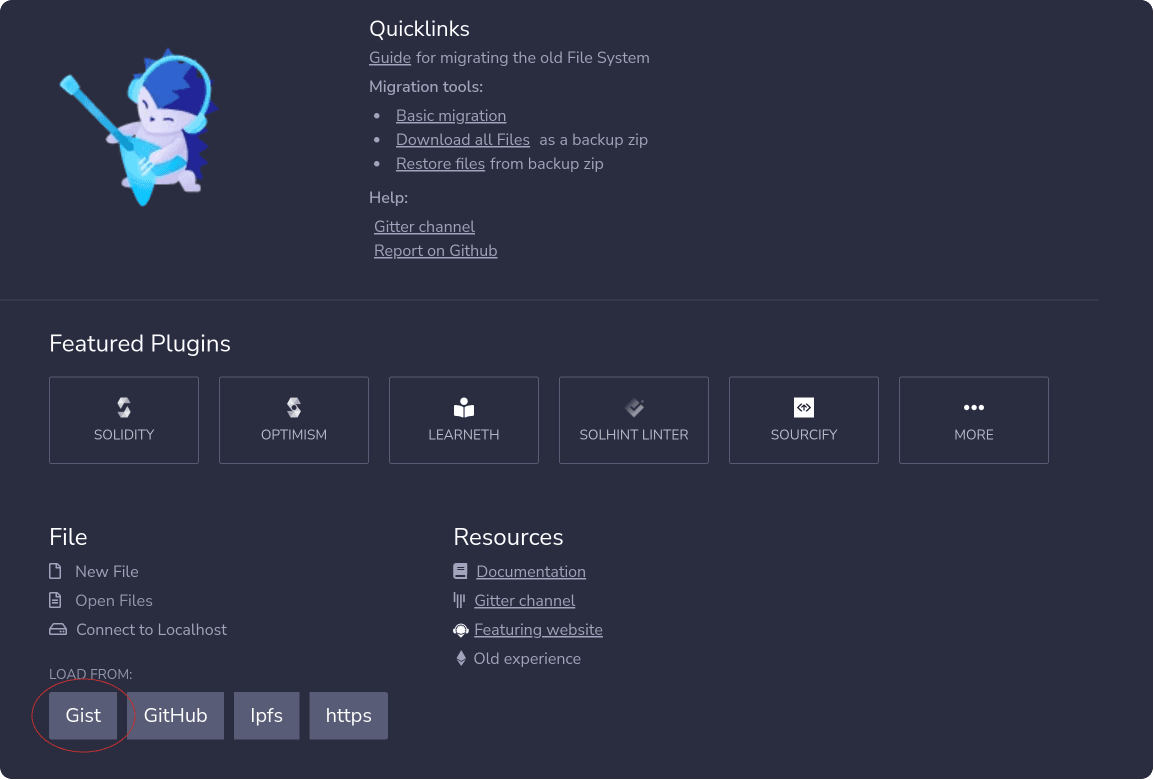Choose Open Files option
This screenshot has height=780, width=1154.
coord(114,600)
